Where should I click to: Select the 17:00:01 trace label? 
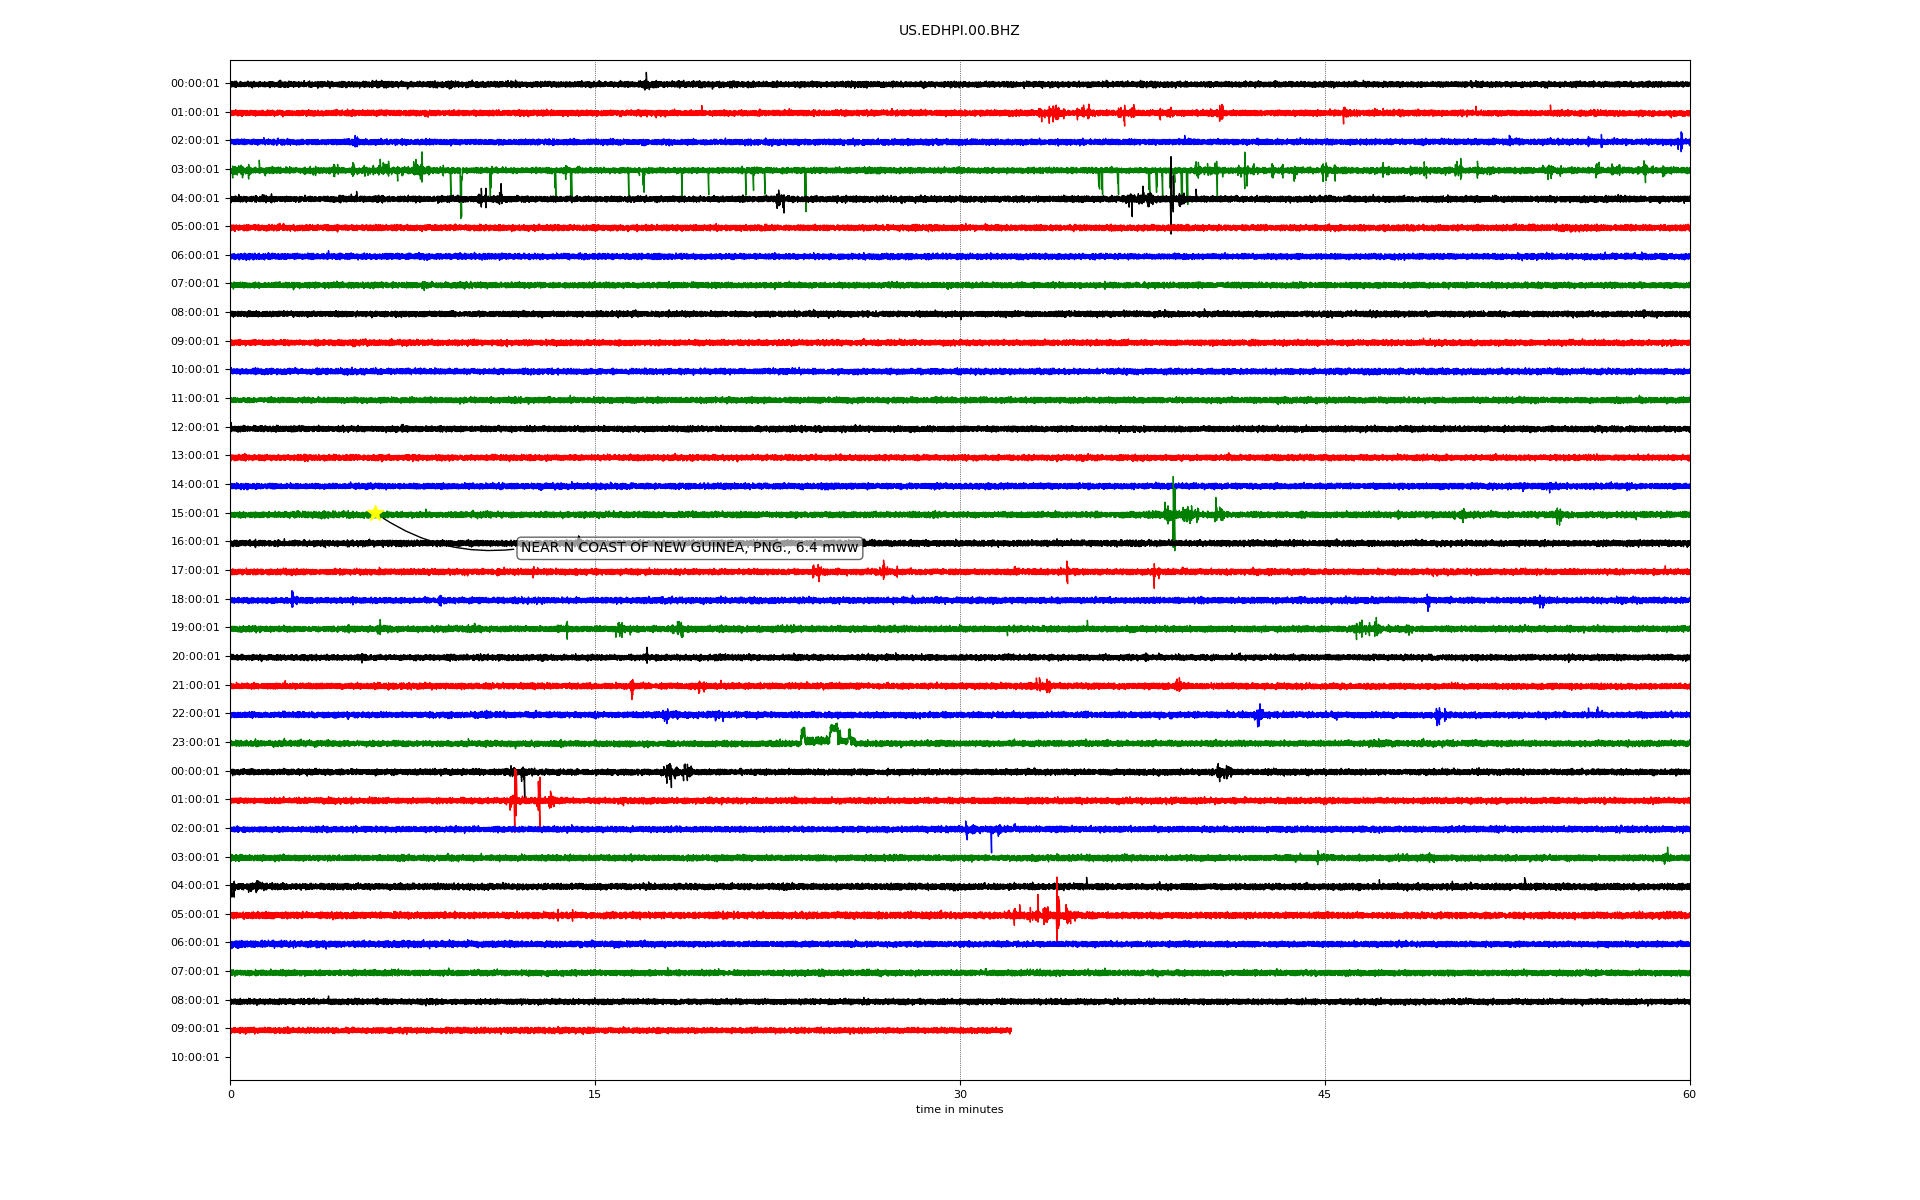tap(195, 571)
